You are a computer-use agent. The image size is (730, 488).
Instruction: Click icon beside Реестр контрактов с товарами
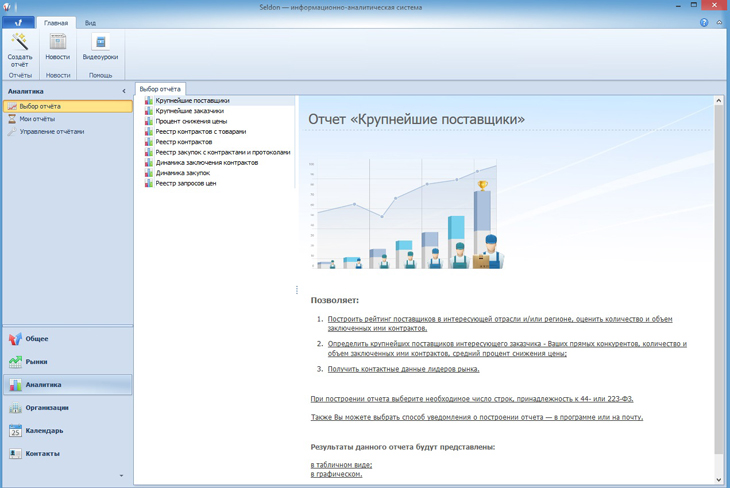coord(149,131)
